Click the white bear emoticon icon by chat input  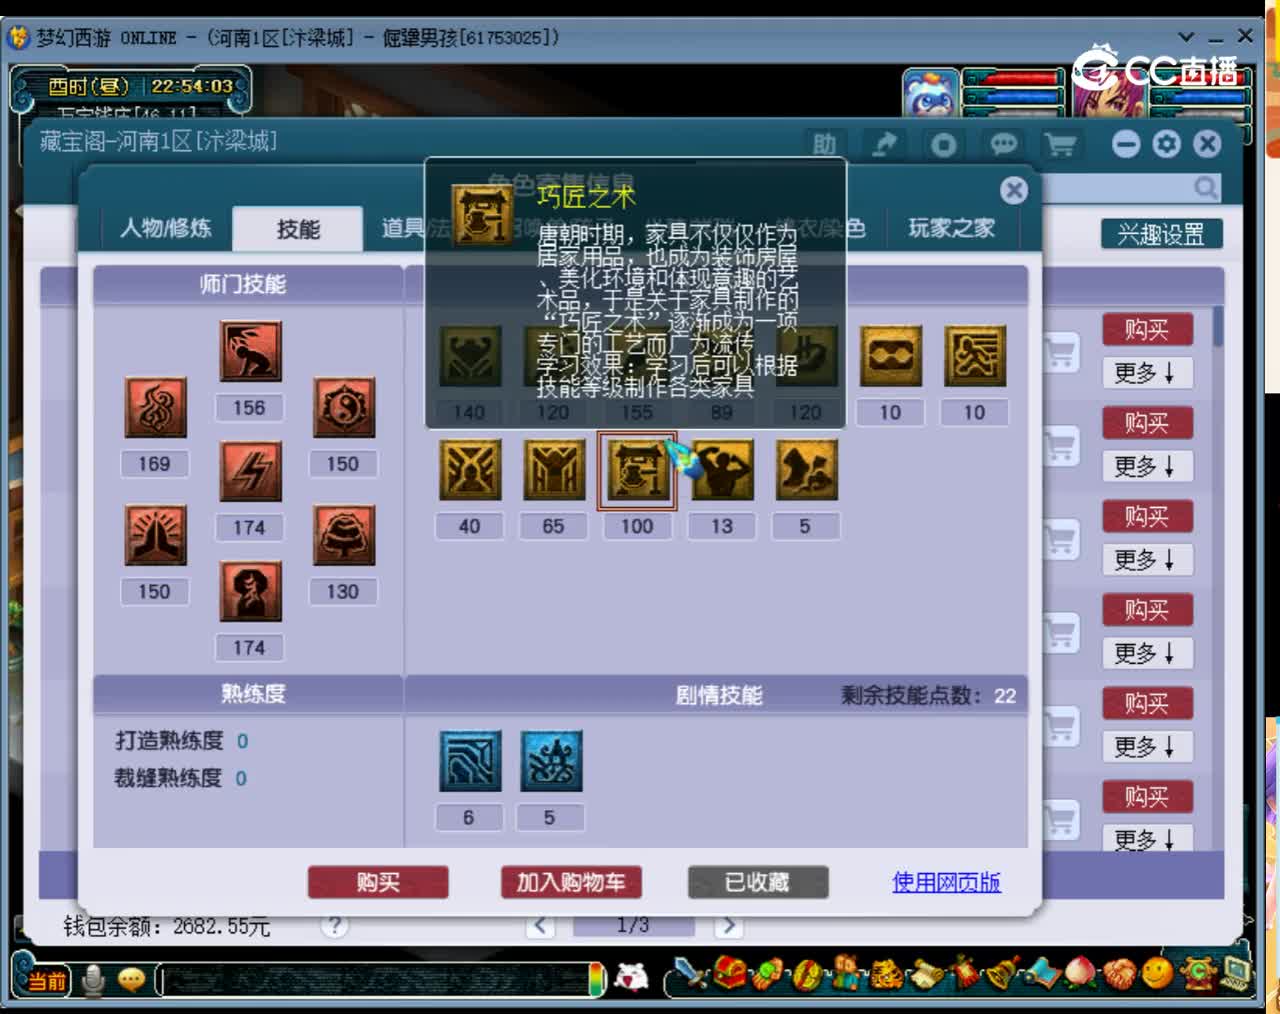(x=632, y=977)
